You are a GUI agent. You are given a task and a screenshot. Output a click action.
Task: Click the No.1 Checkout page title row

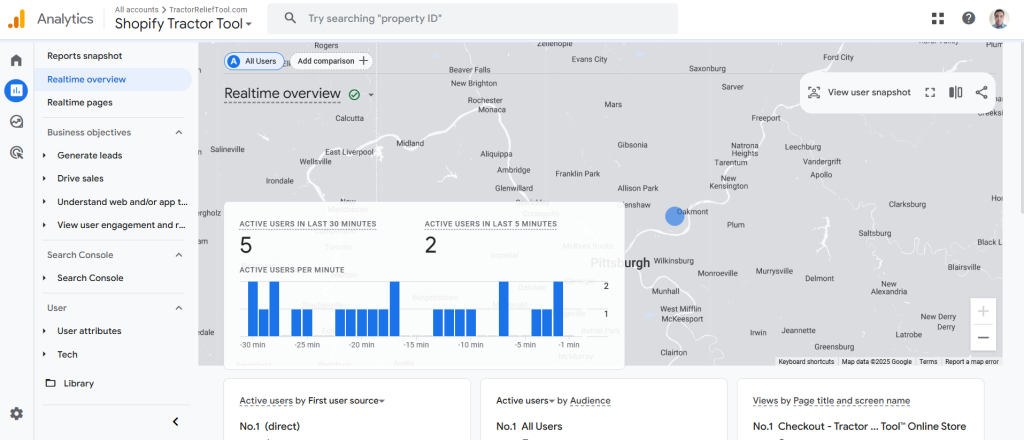[859, 426]
